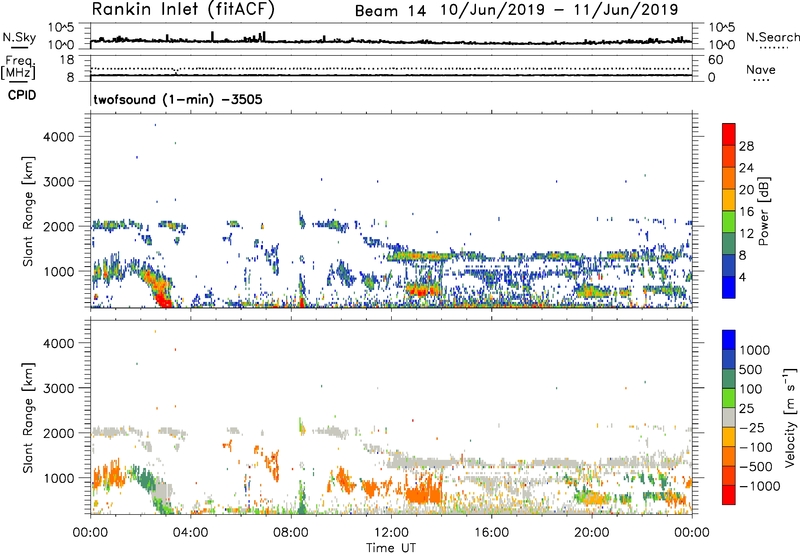Screen dimensions: 800x554
Task: Pick the teal green 100–500 Velocity segment
Action: [729, 379]
